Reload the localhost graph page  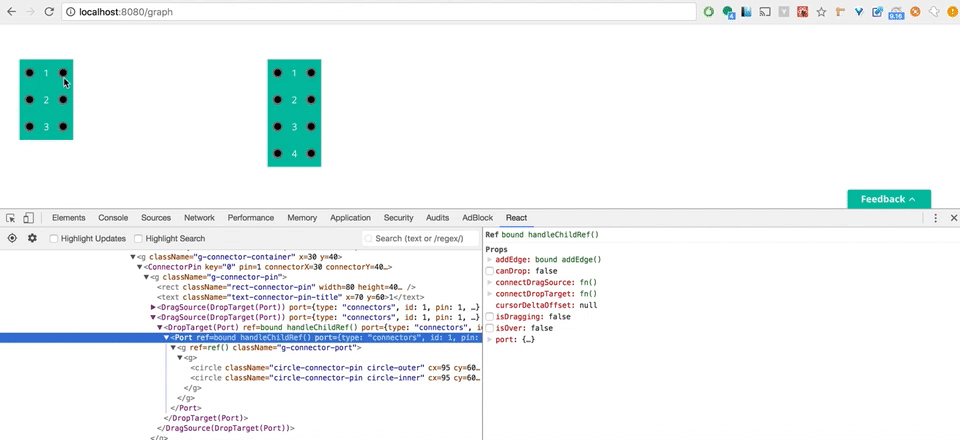[49, 12]
